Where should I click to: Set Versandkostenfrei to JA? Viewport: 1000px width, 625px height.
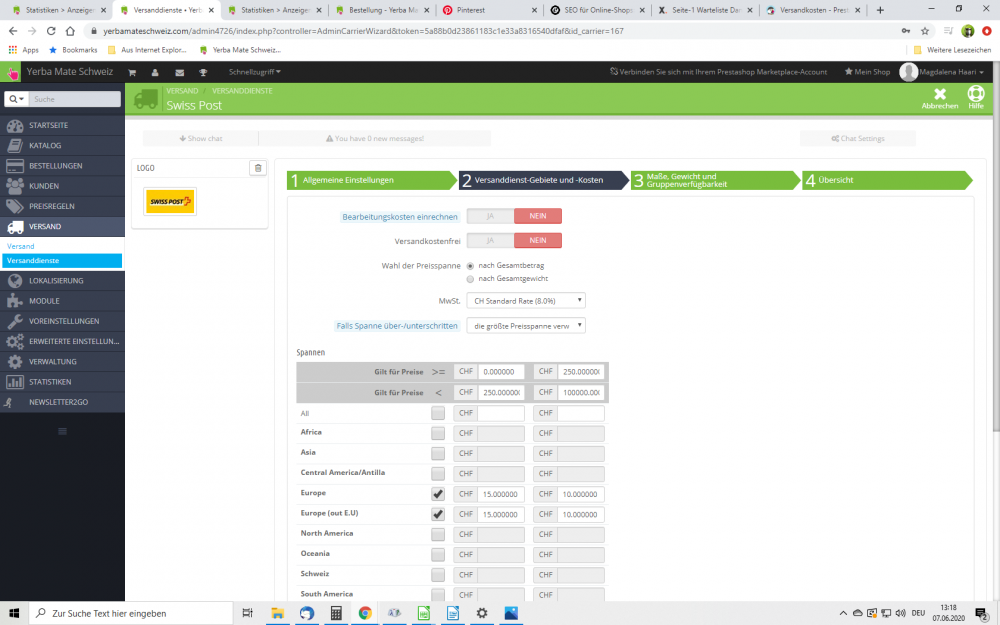pos(490,240)
